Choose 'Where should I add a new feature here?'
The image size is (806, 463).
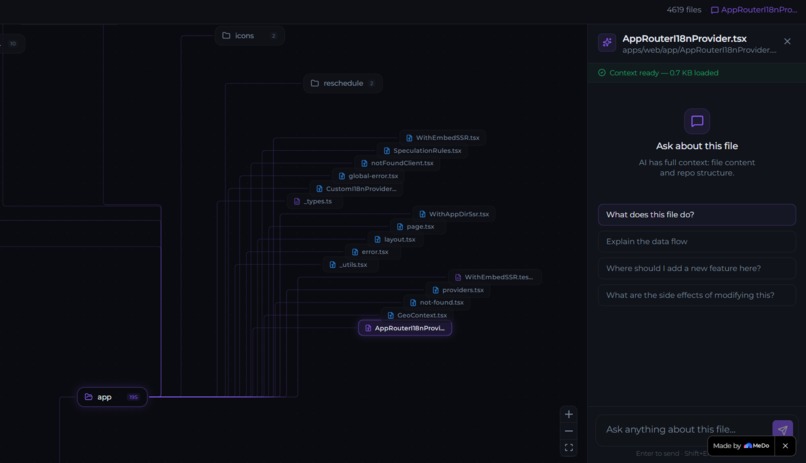tap(697, 268)
